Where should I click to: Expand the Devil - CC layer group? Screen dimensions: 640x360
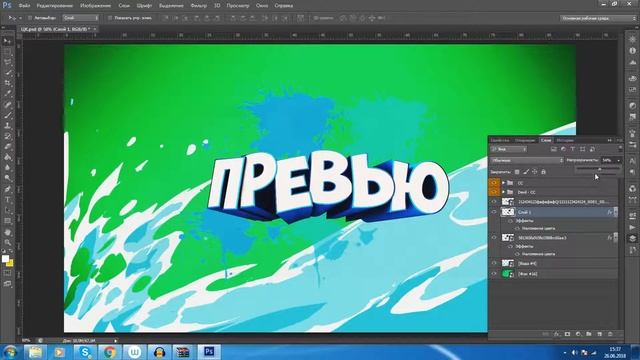click(503, 192)
